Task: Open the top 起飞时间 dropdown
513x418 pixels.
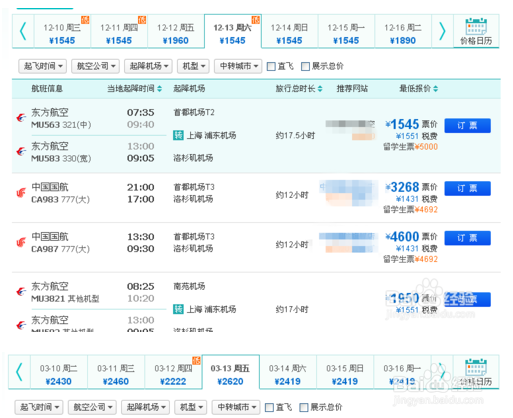Action: [x=42, y=66]
